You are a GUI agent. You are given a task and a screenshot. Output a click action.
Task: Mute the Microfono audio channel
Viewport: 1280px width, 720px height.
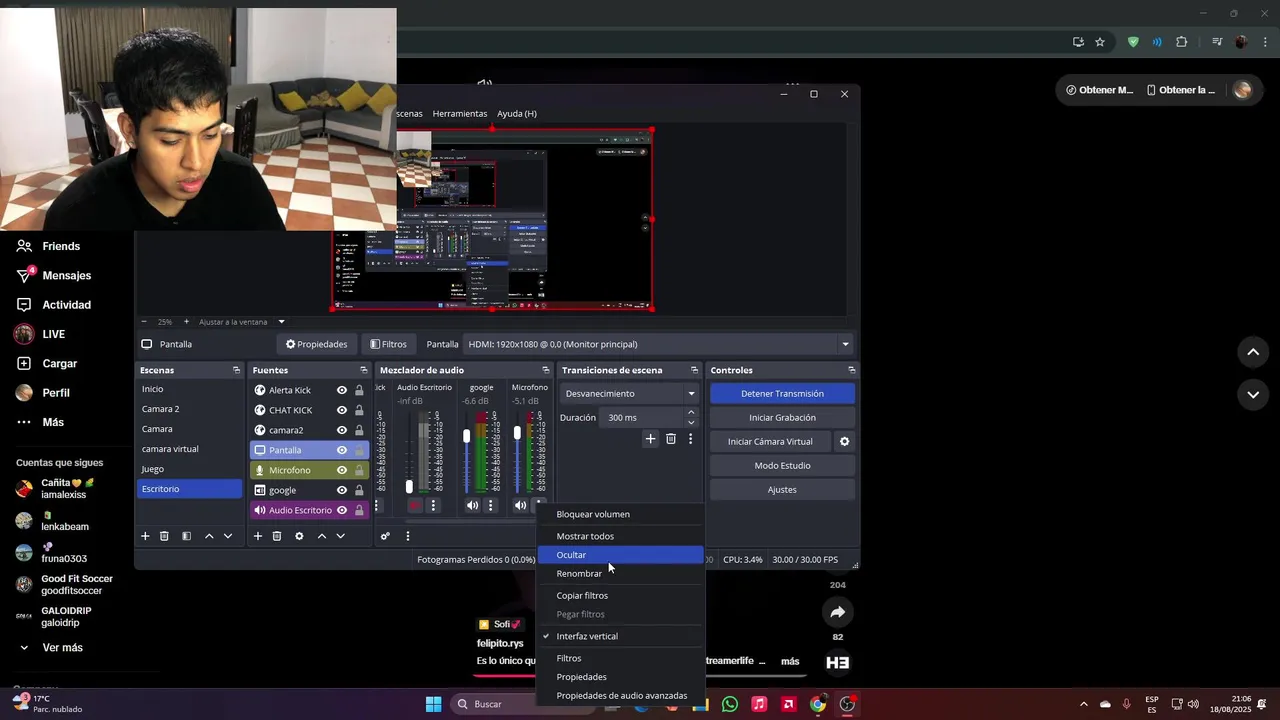[520, 506]
